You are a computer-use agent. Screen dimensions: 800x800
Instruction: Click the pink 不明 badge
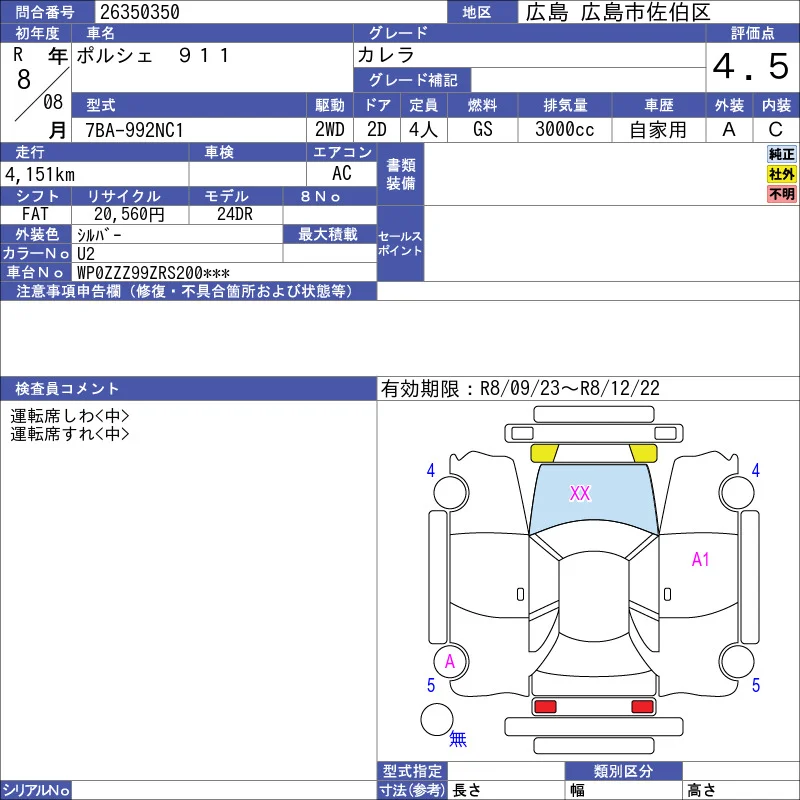[781, 194]
